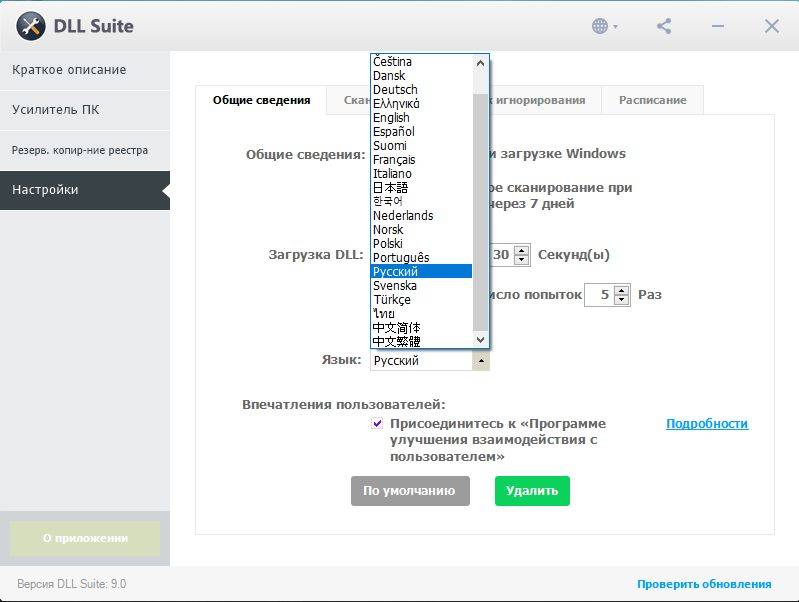The width and height of the screenshot is (799, 602).
Task: Click the О приложении button
Action: (85, 538)
